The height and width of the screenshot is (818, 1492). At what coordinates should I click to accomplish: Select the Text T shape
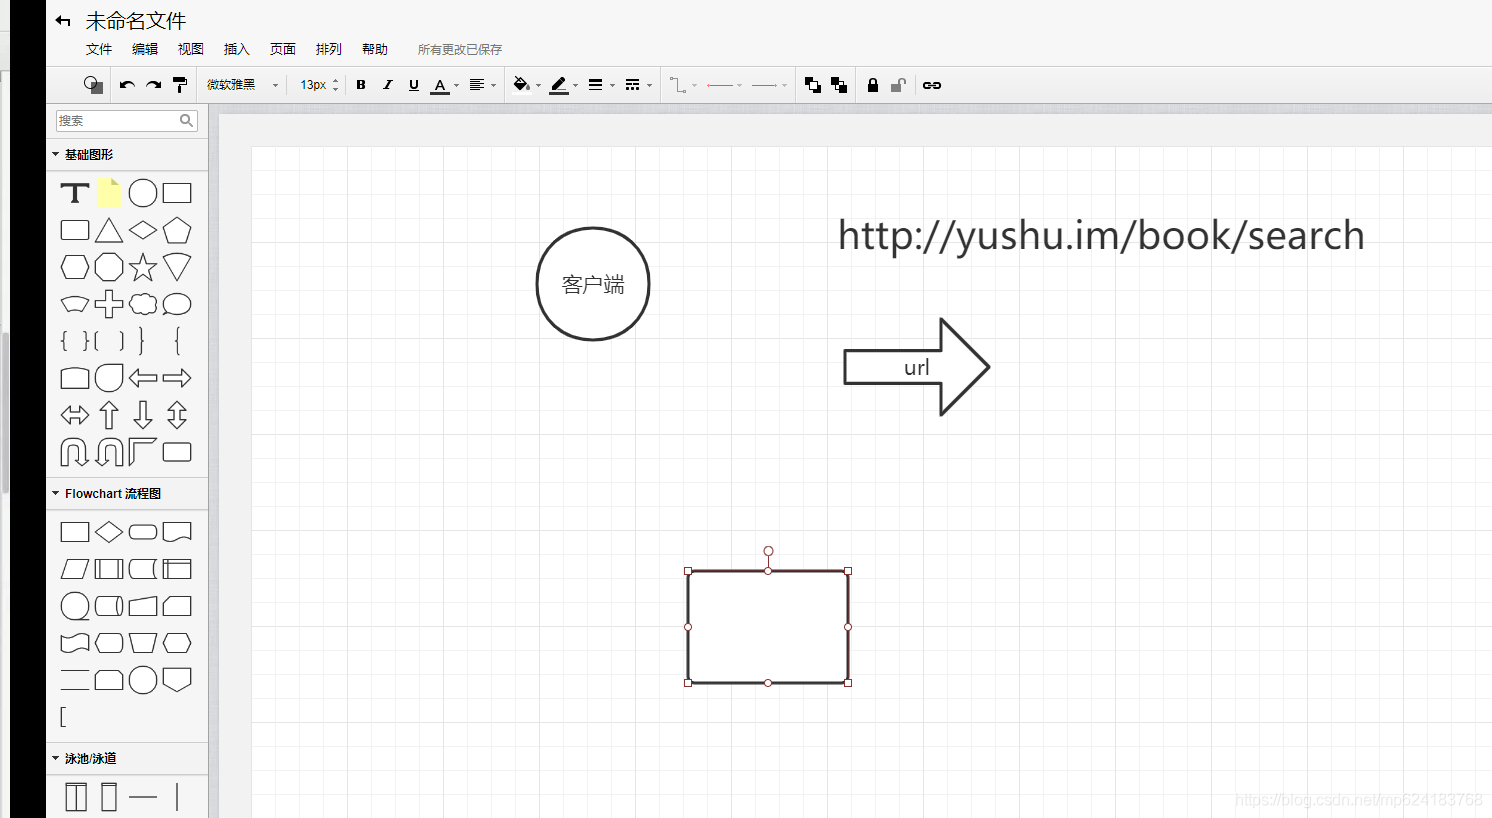75,193
